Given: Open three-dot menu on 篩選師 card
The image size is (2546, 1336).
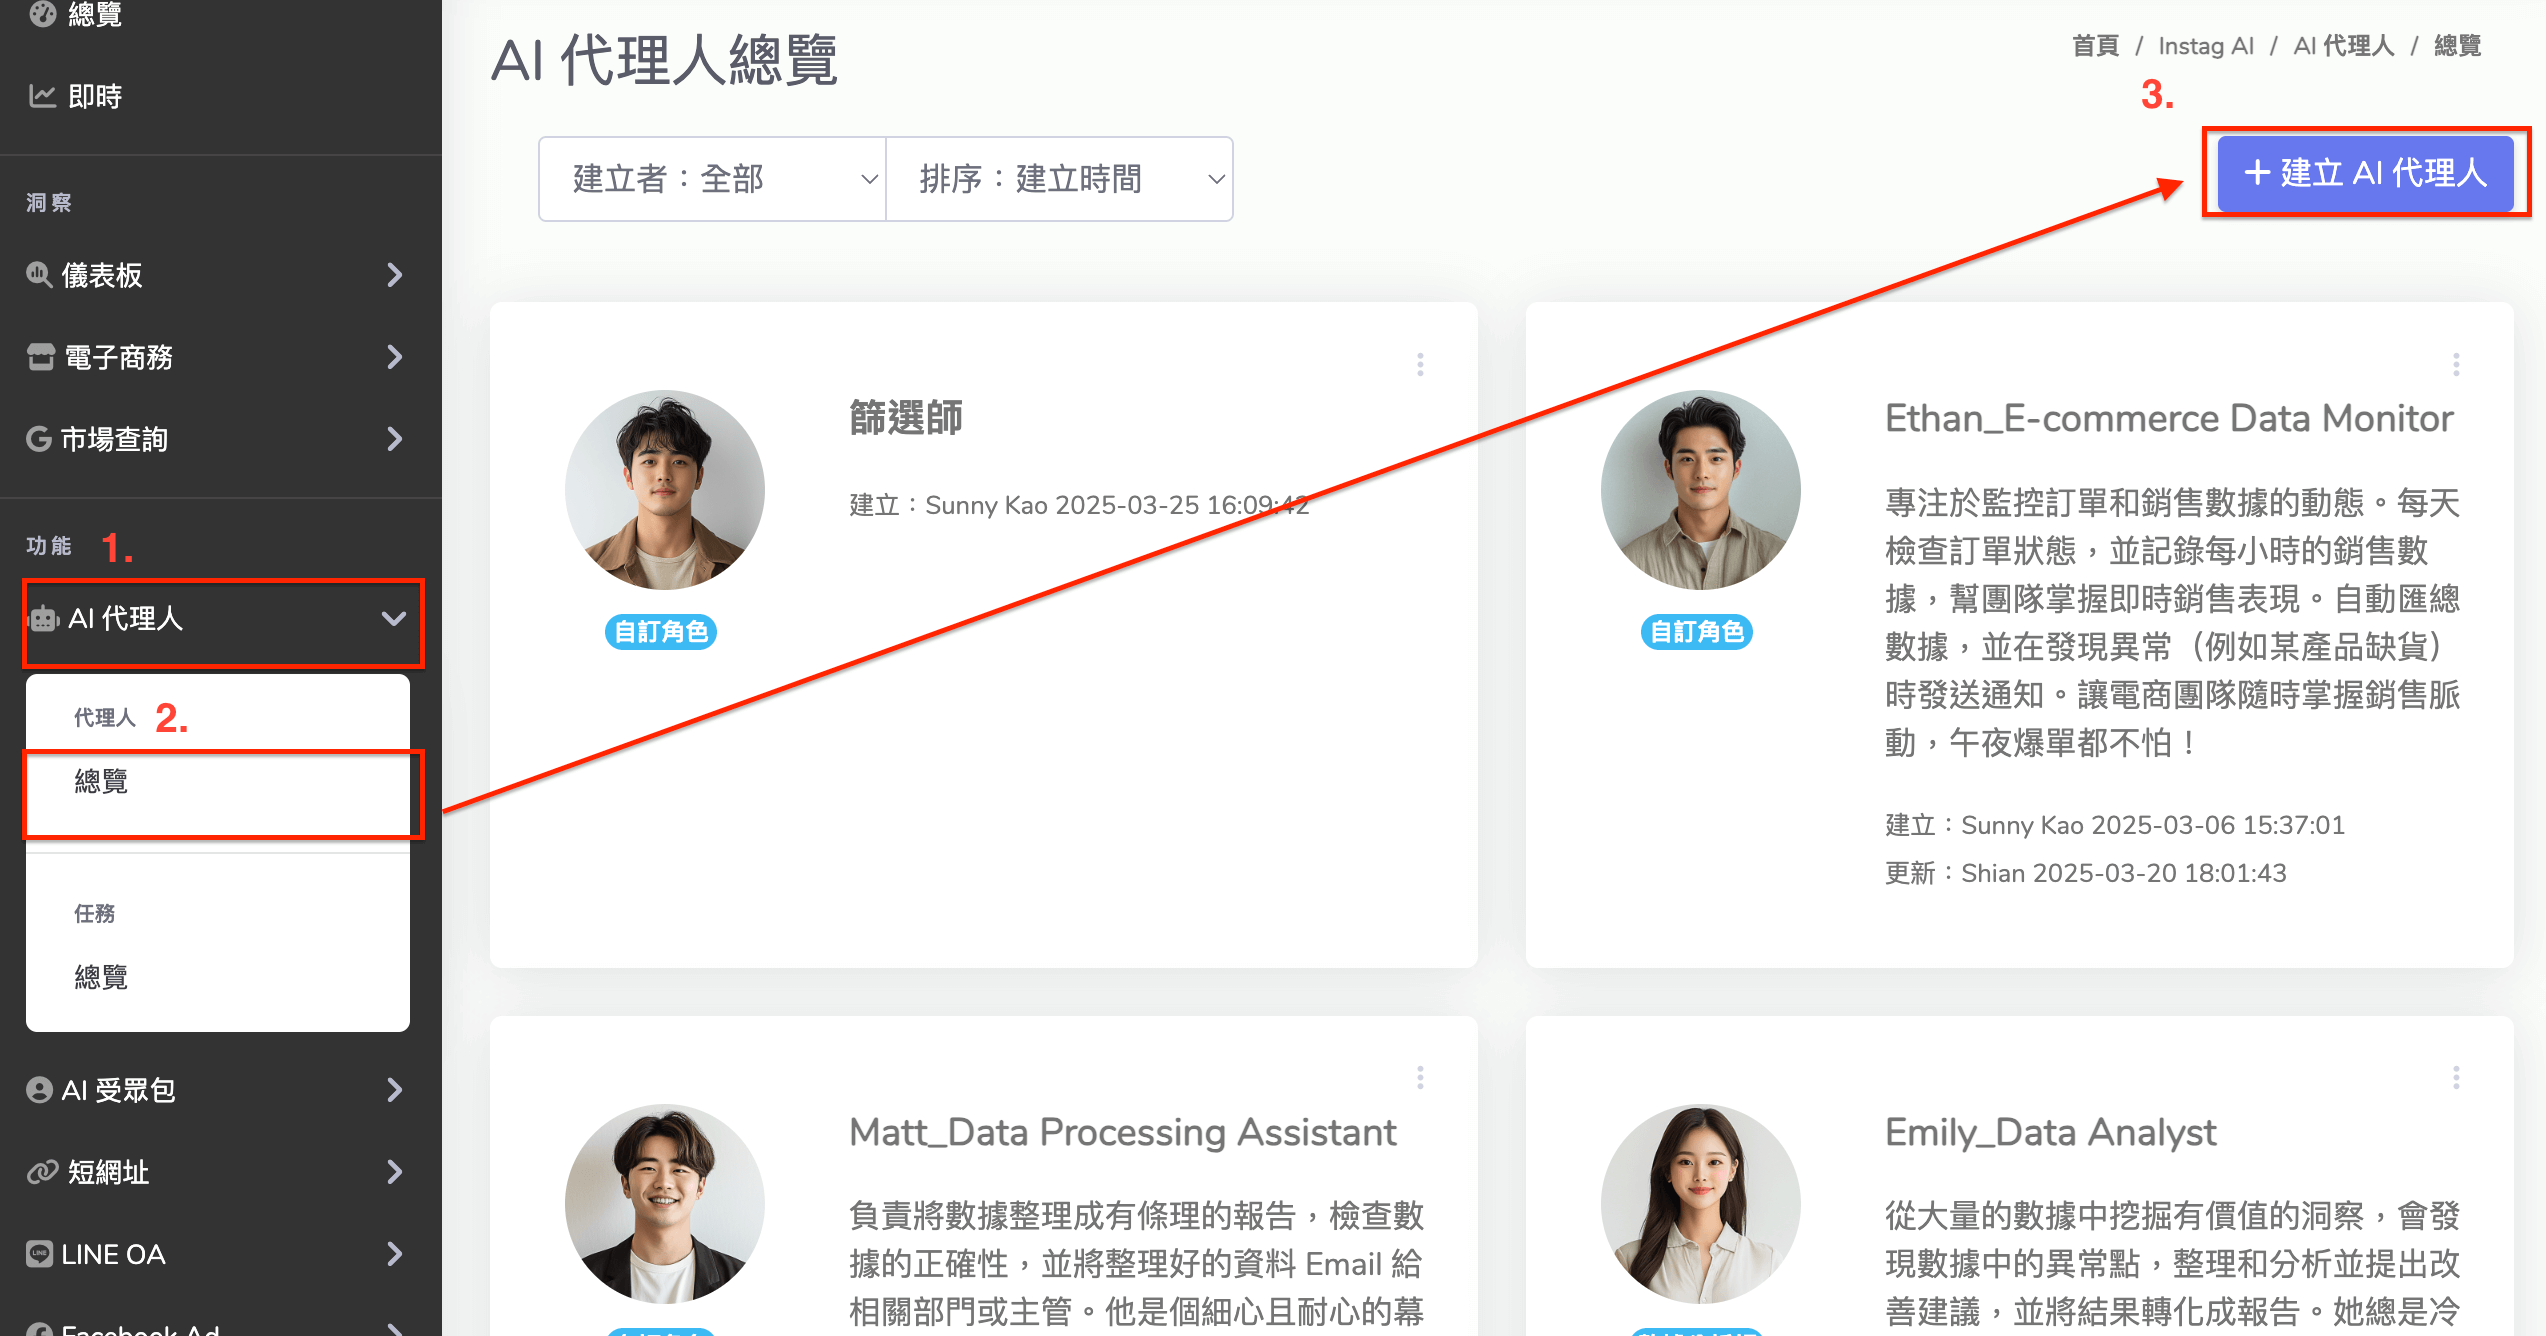Looking at the screenshot, I should point(1420,365).
